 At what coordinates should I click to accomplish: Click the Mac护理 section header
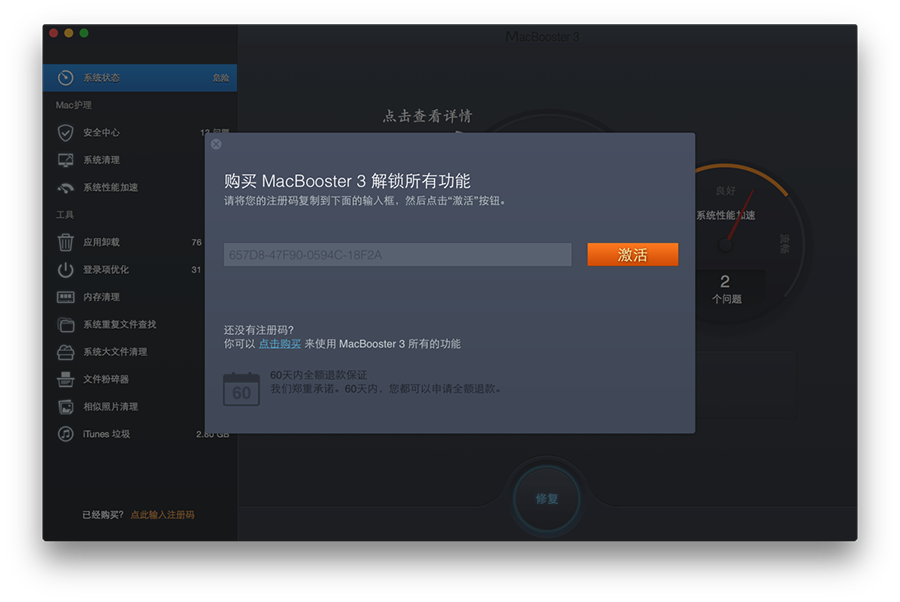[73, 105]
